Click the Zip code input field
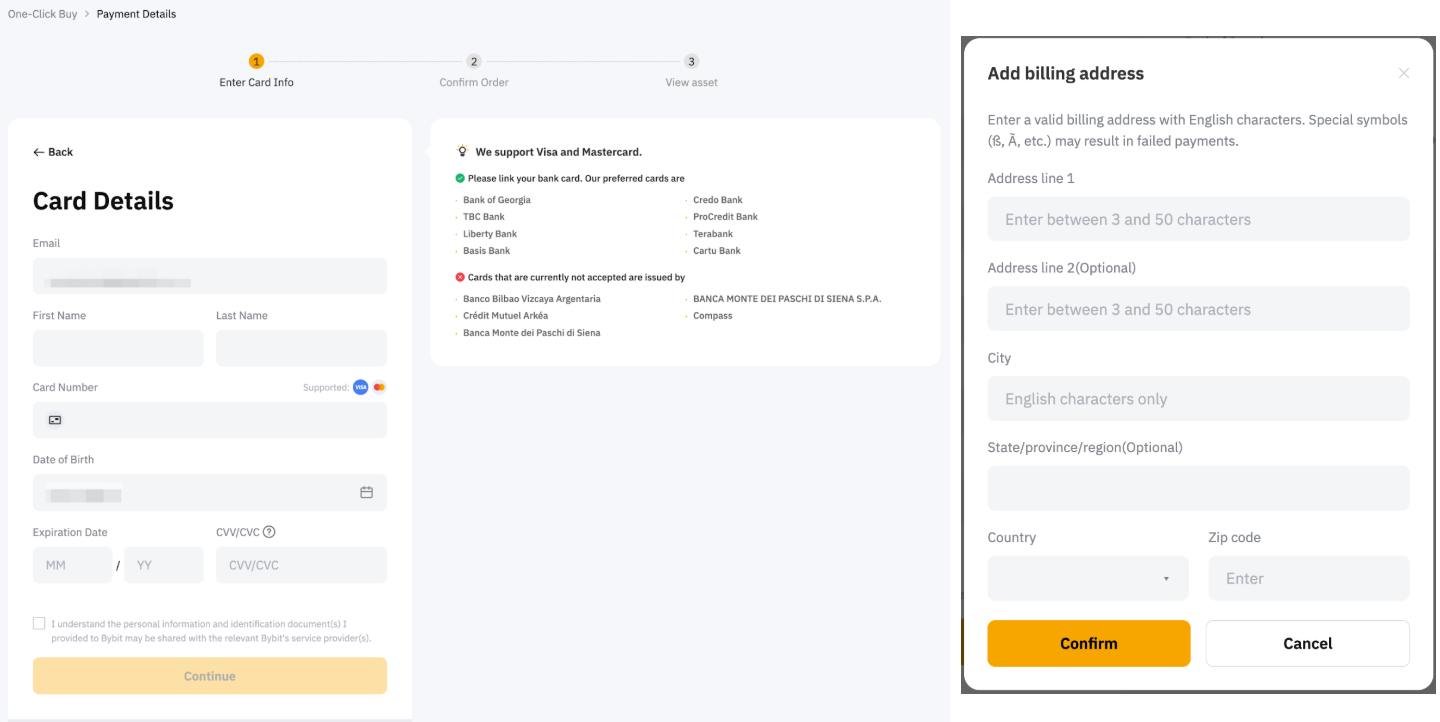The width and height of the screenshot is (1440, 722). tap(1308, 578)
